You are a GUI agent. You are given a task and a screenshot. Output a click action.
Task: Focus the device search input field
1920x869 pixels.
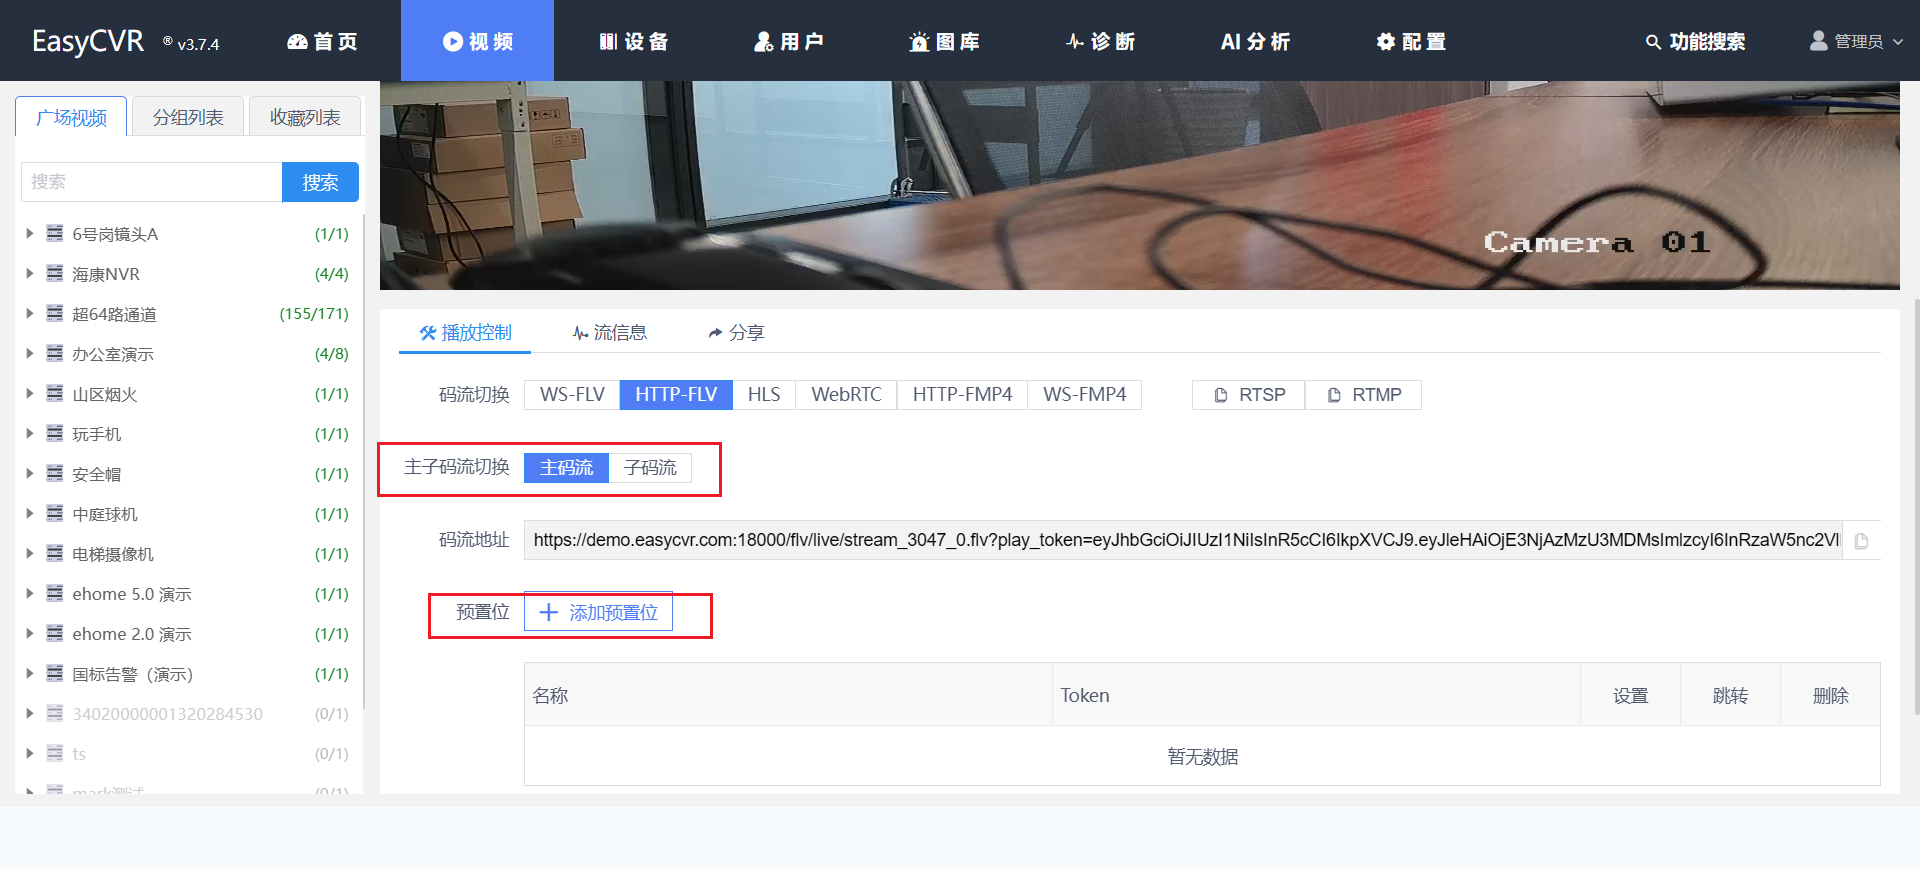pyautogui.click(x=151, y=182)
